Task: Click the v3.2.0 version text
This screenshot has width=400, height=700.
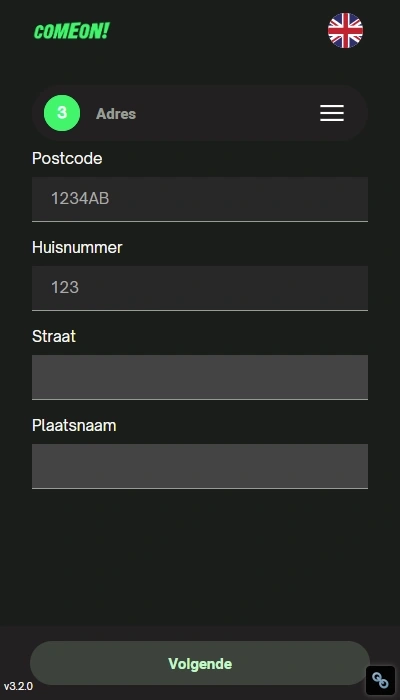Action: click(x=18, y=686)
